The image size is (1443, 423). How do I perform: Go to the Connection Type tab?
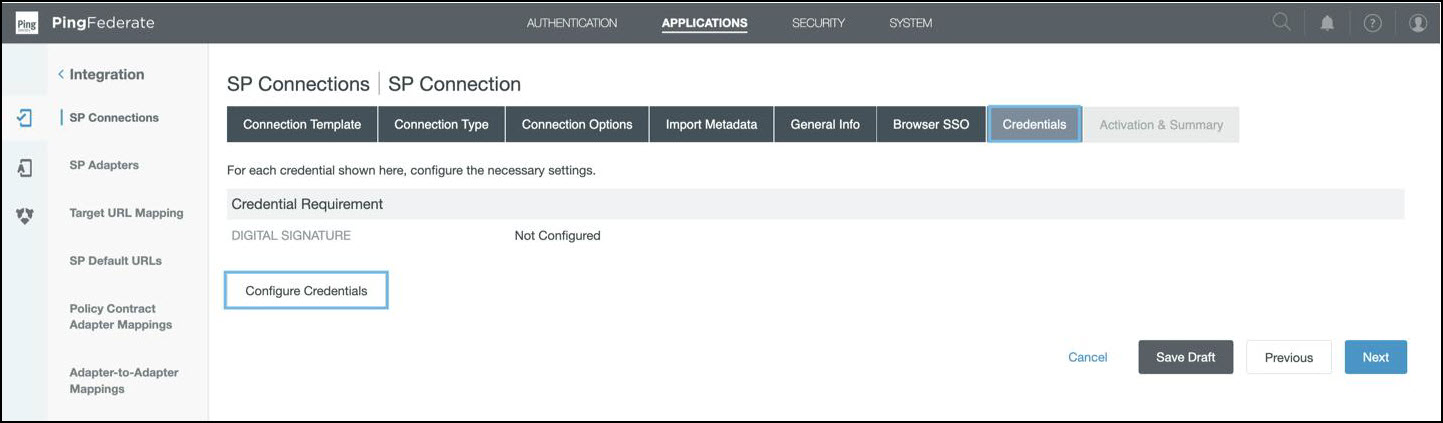[441, 125]
